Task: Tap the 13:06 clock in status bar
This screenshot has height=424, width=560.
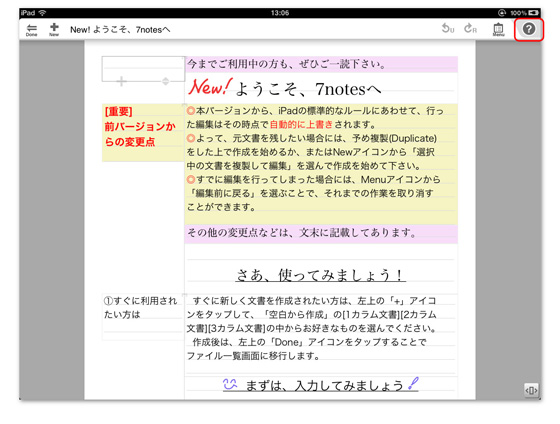Action: click(280, 13)
